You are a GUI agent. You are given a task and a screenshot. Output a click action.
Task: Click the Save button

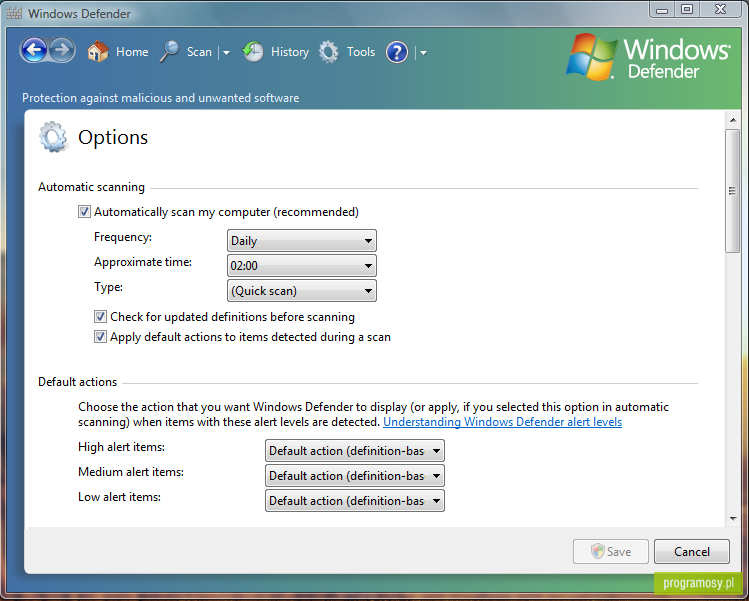(611, 551)
